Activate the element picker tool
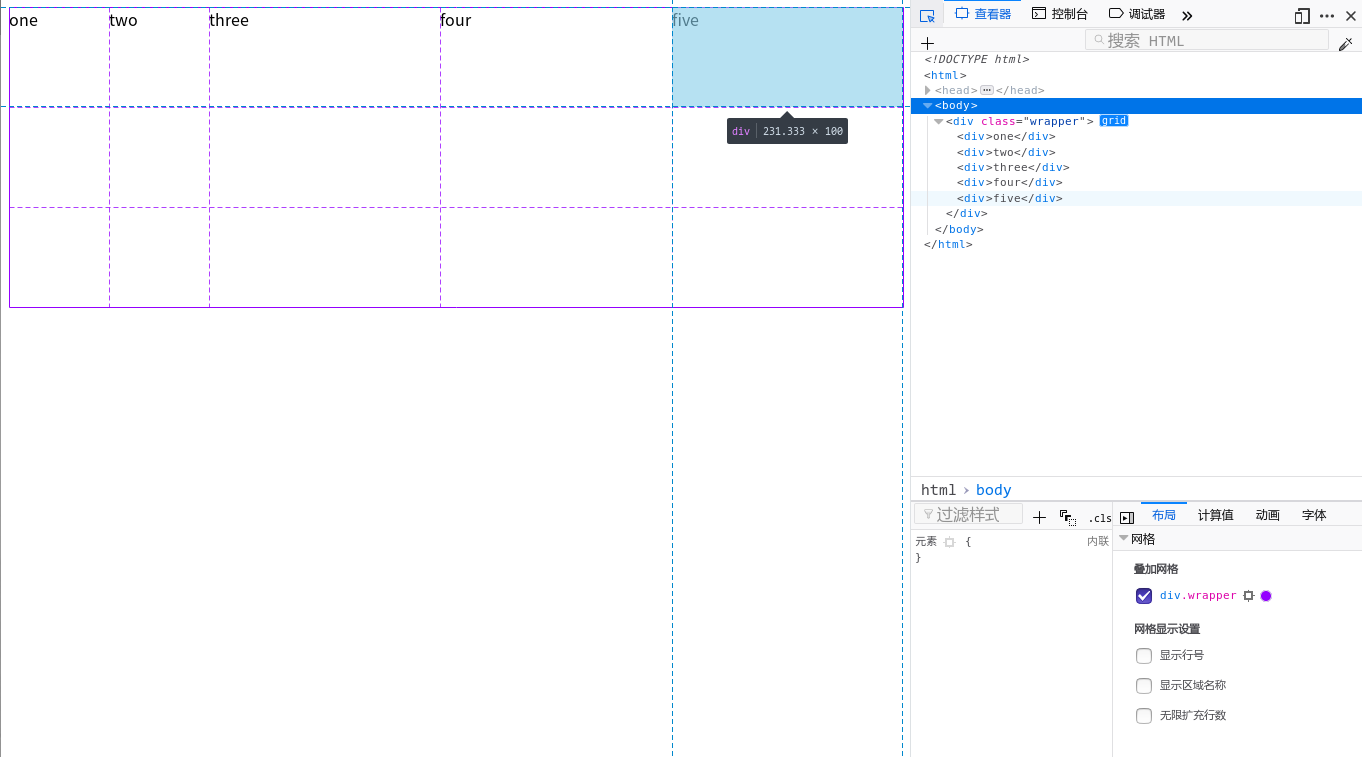 (x=927, y=15)
